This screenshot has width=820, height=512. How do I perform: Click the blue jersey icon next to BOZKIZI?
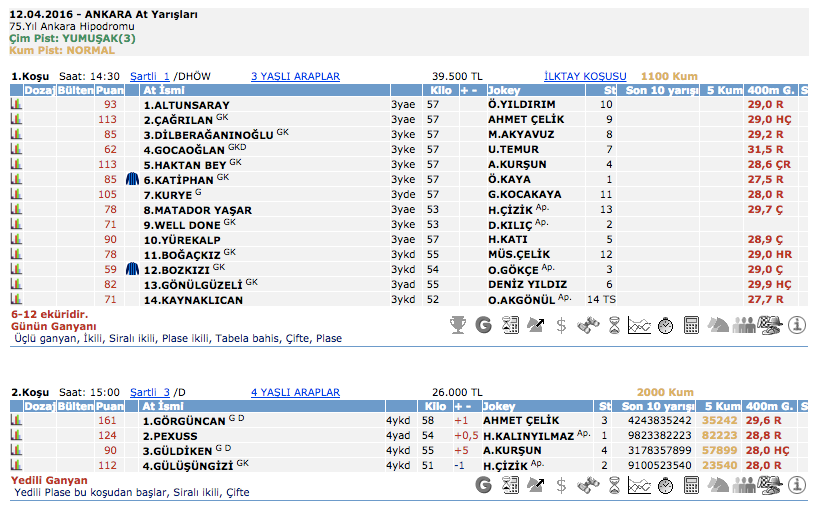(134, 269)
